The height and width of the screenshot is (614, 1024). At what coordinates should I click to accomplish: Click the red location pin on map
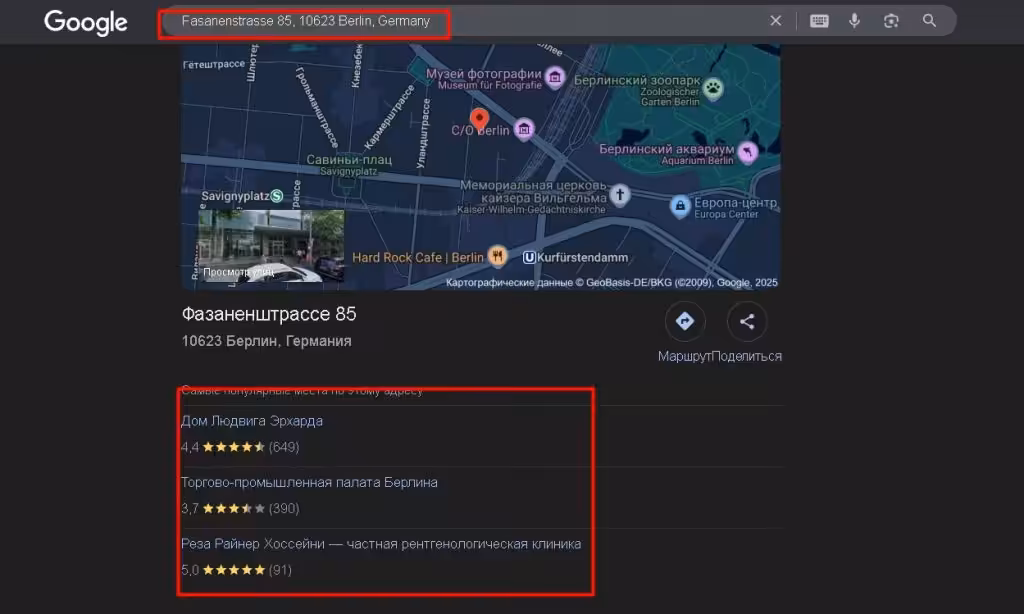click(479, 121)
